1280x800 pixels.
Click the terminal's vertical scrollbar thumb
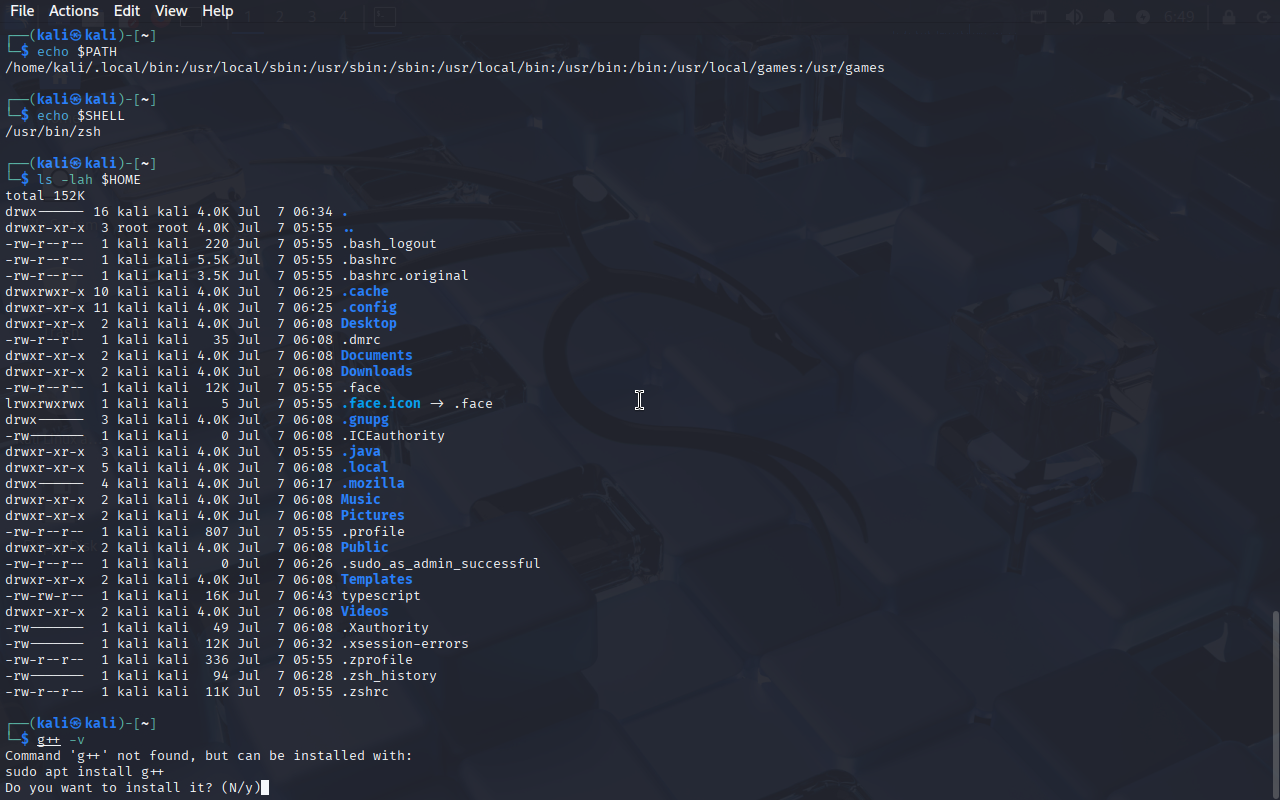tap(1275, 705)
